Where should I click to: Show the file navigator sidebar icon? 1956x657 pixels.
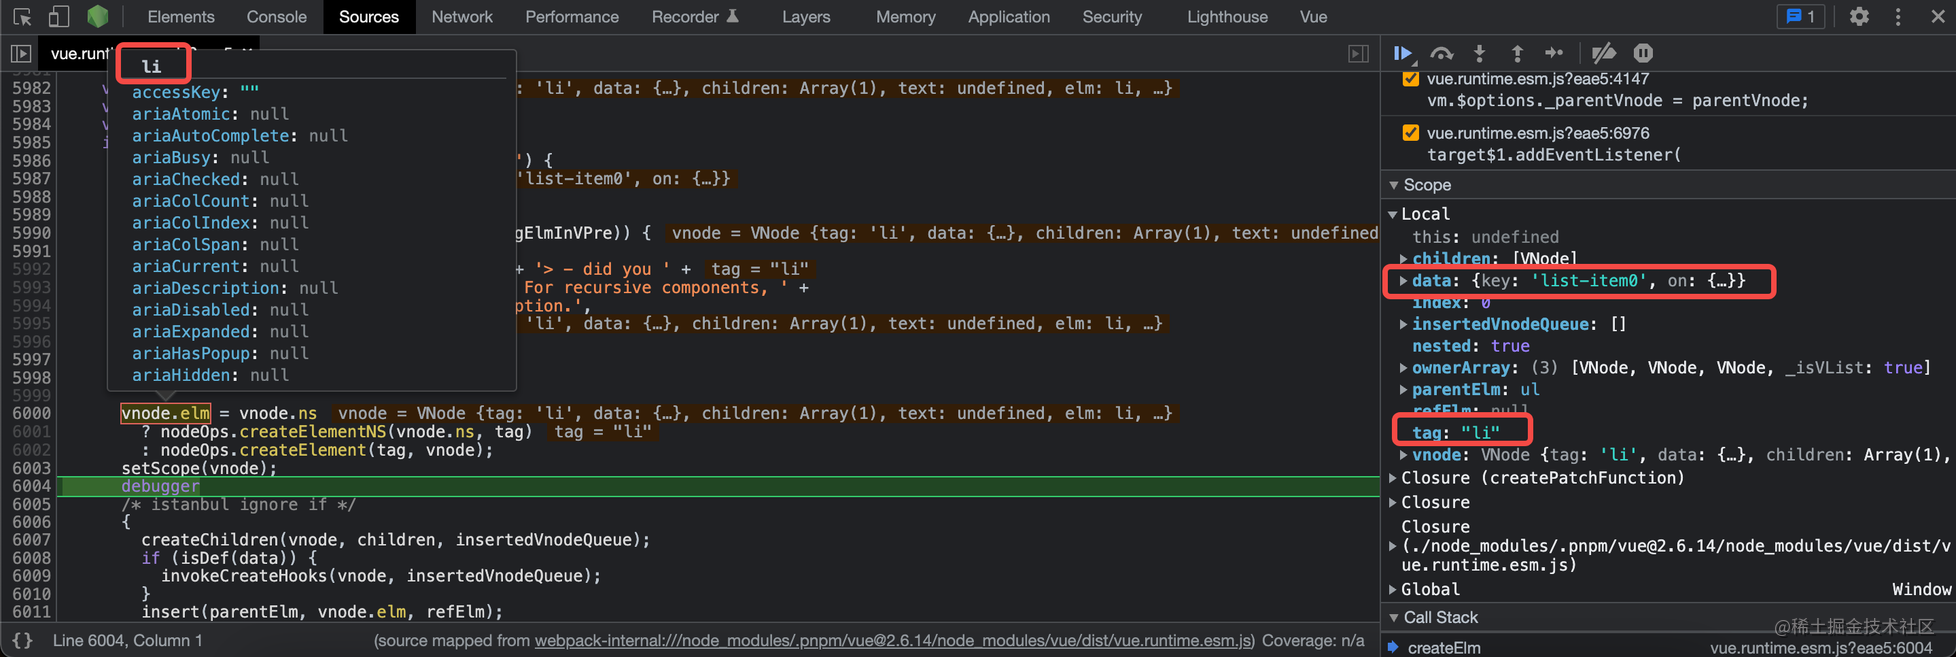(x=21, y=53)
